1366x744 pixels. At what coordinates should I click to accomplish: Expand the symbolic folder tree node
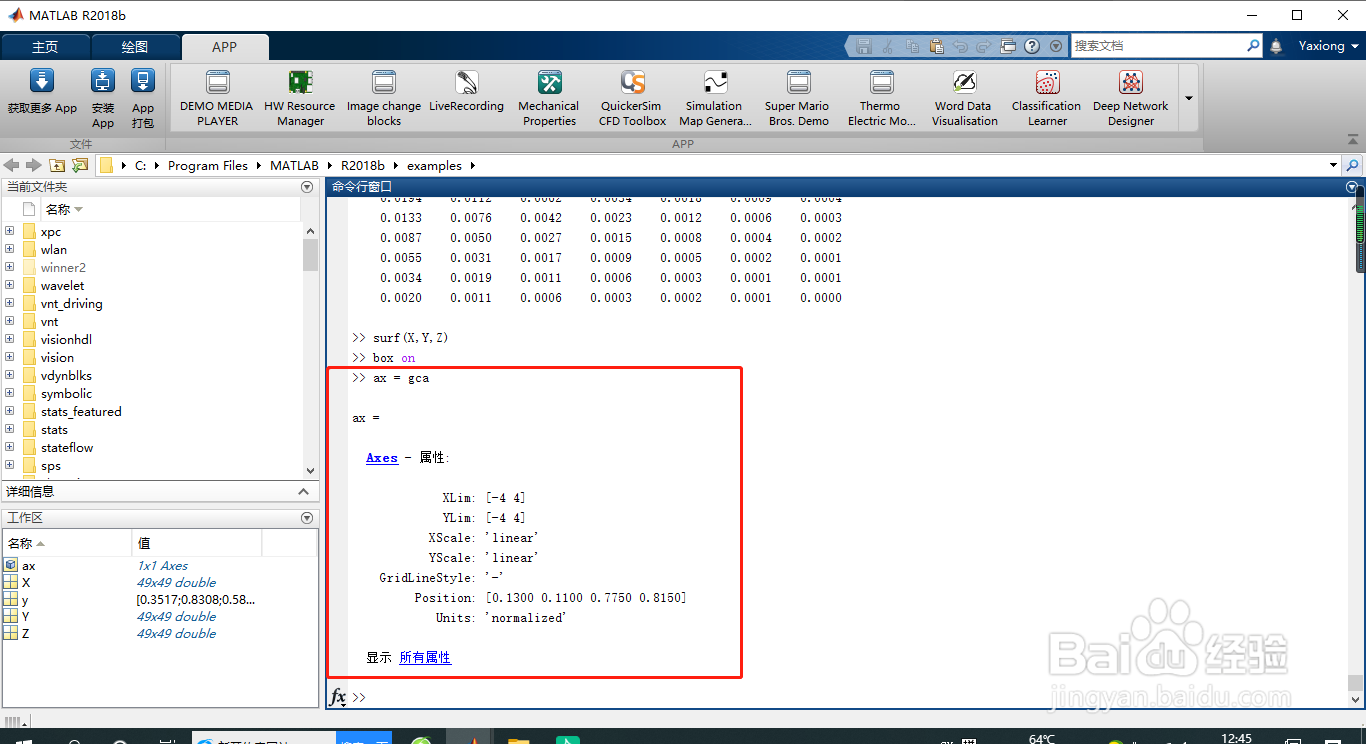click(10, 393)
